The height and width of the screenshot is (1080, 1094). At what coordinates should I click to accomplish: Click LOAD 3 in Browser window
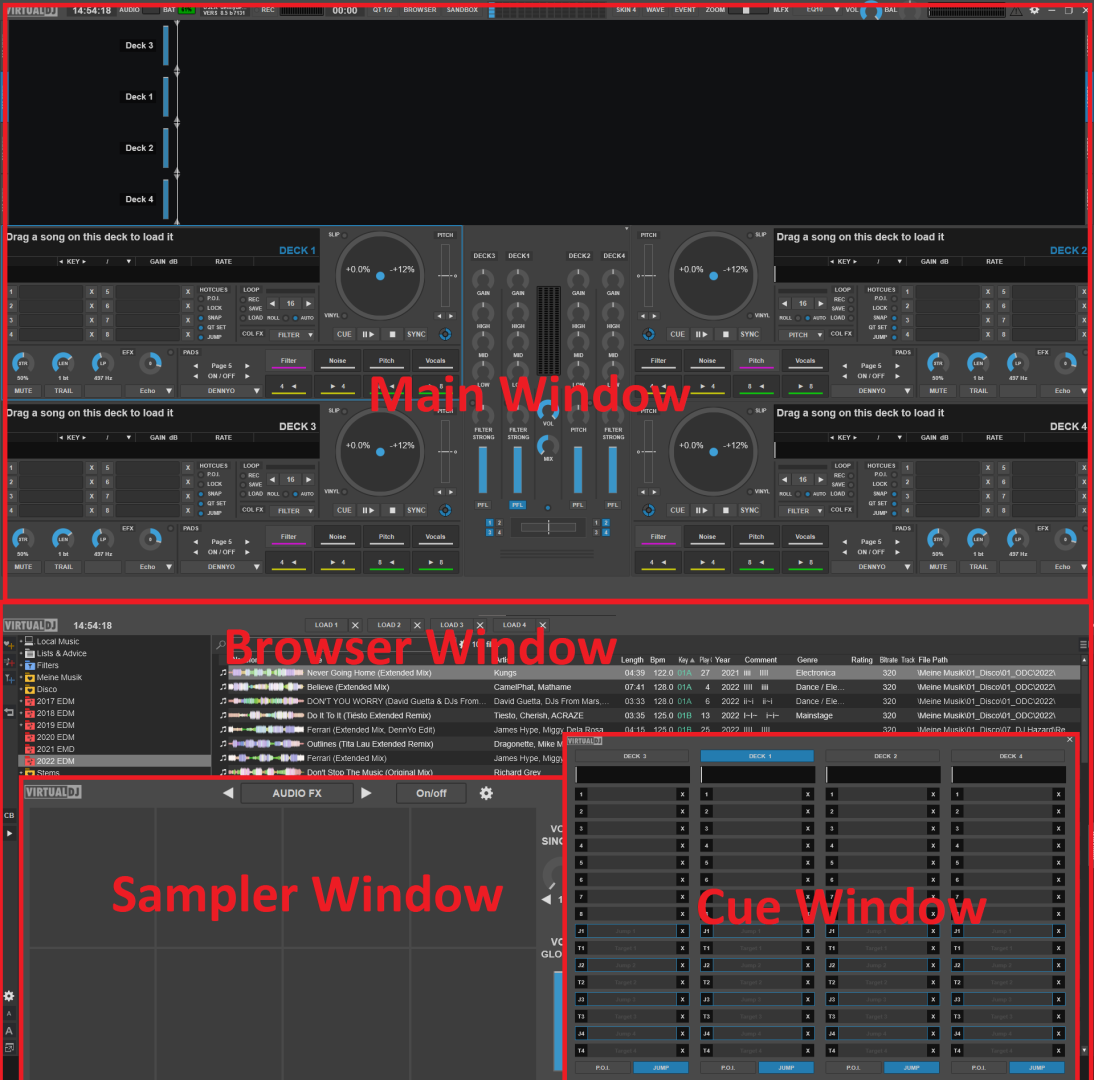pos(451,624)
